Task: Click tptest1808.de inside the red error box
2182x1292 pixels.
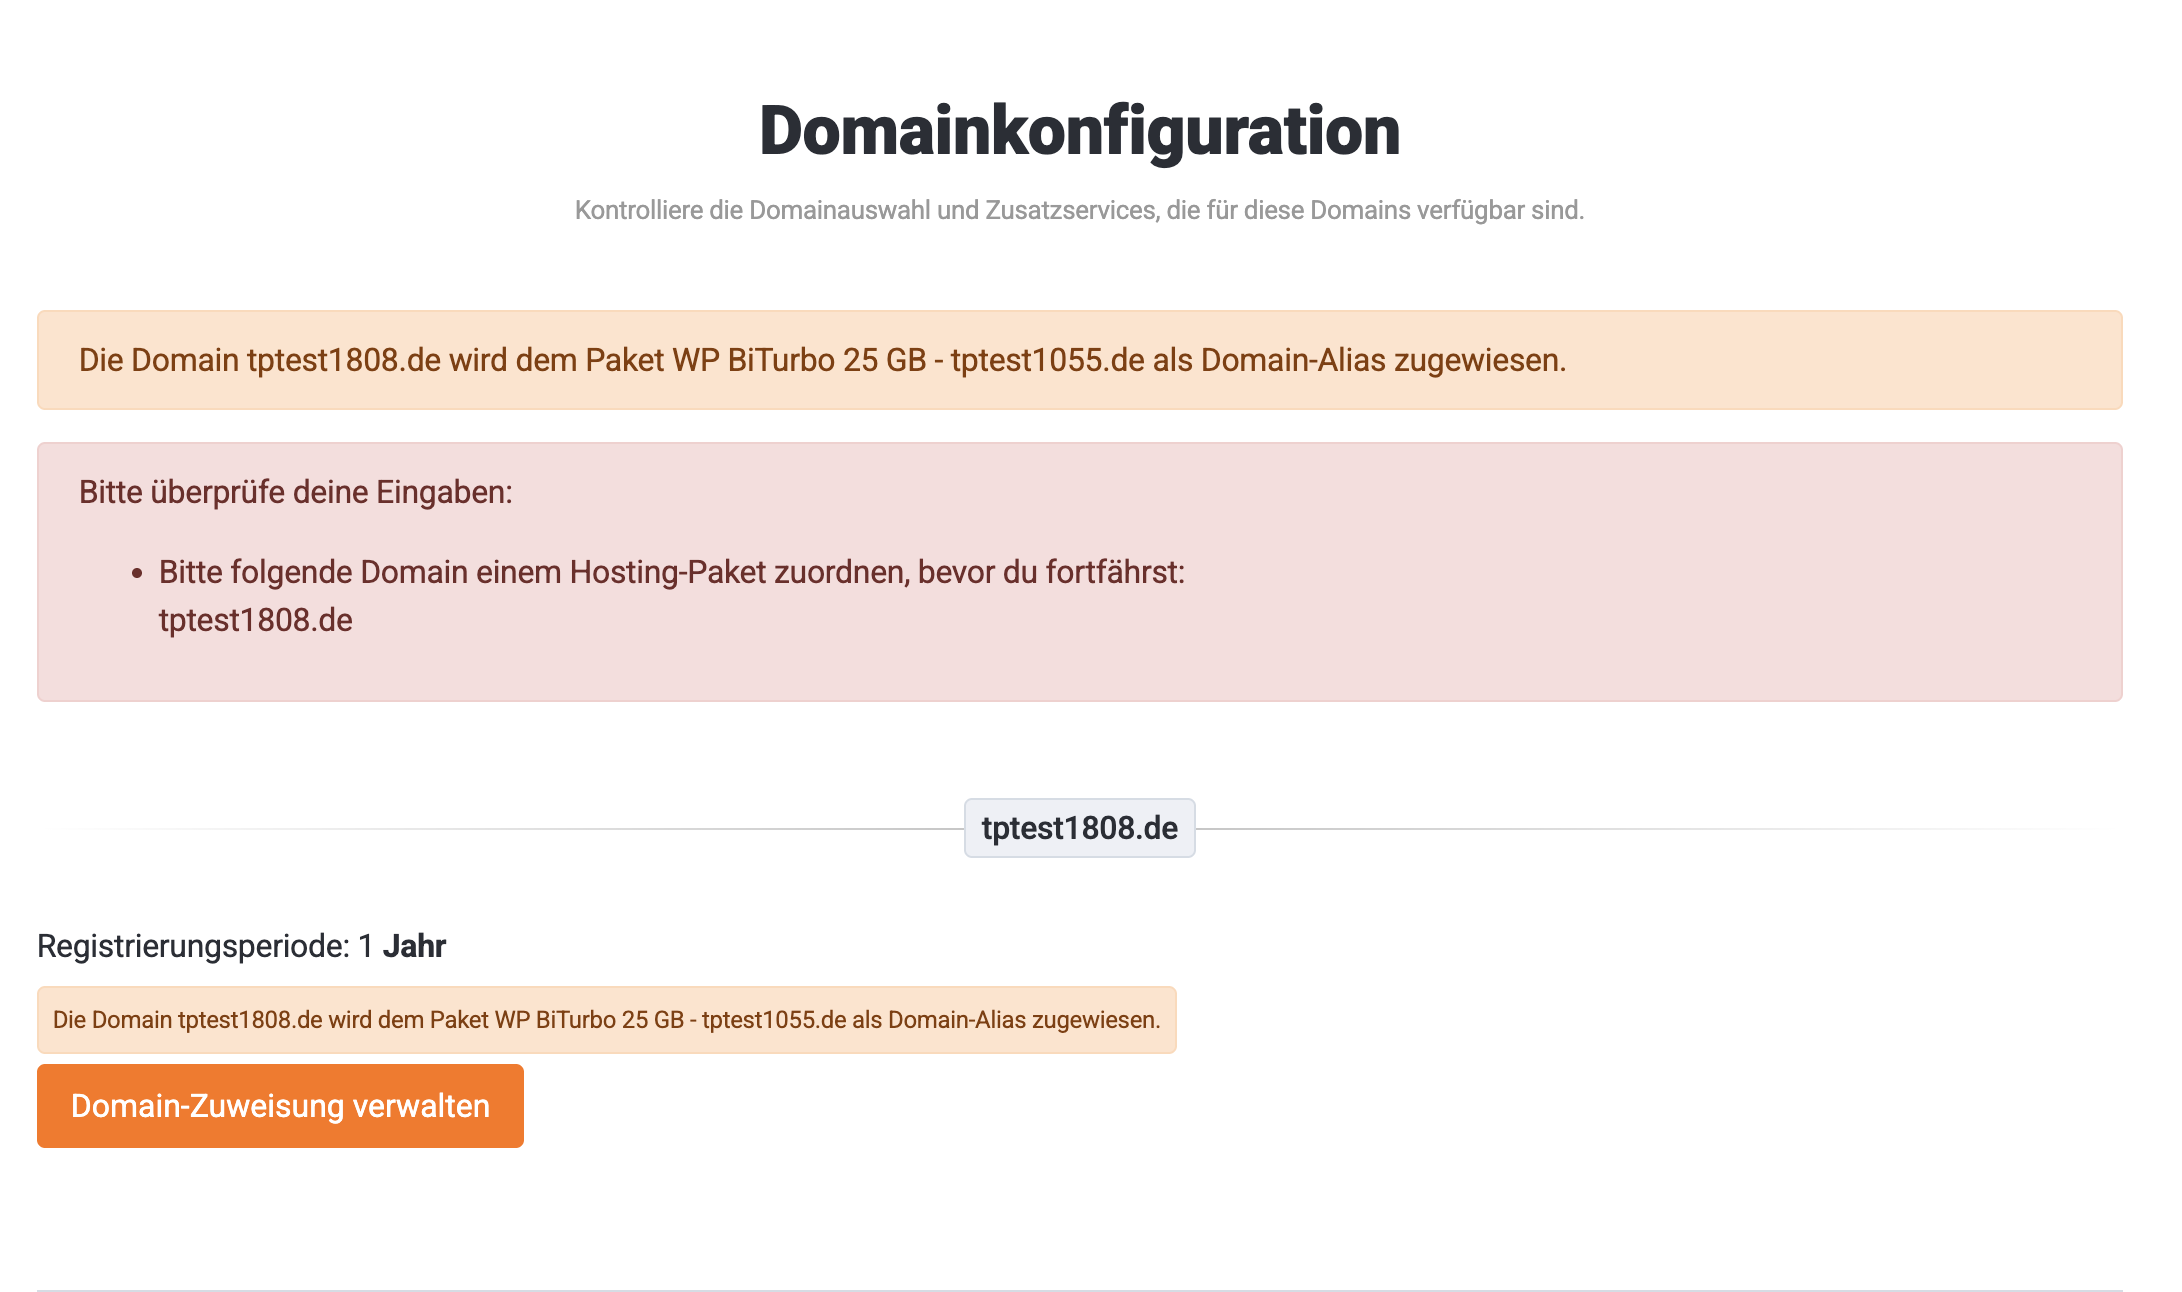Action: click(x=255, y=620)
